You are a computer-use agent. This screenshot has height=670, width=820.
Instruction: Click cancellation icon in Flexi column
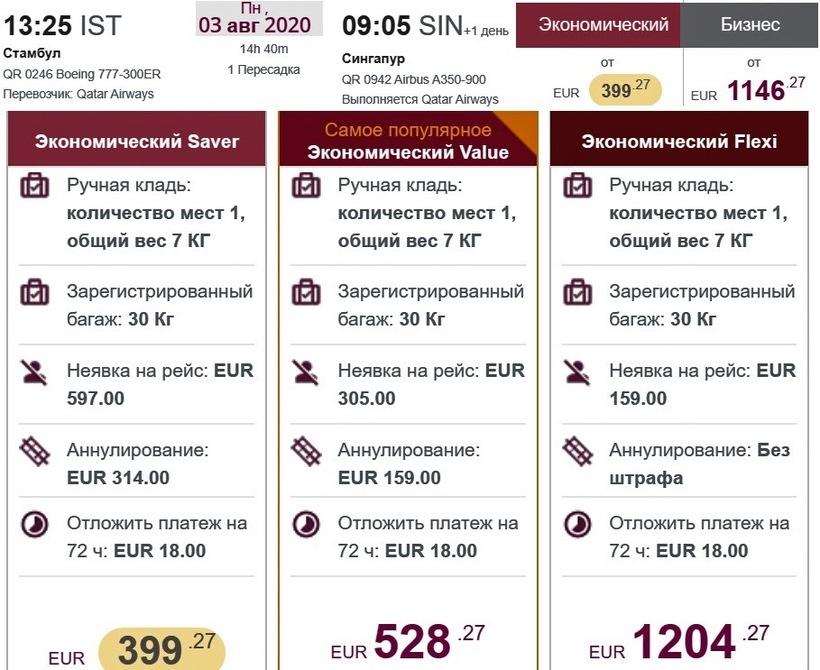pyautogui.click(x=578, y=451)
